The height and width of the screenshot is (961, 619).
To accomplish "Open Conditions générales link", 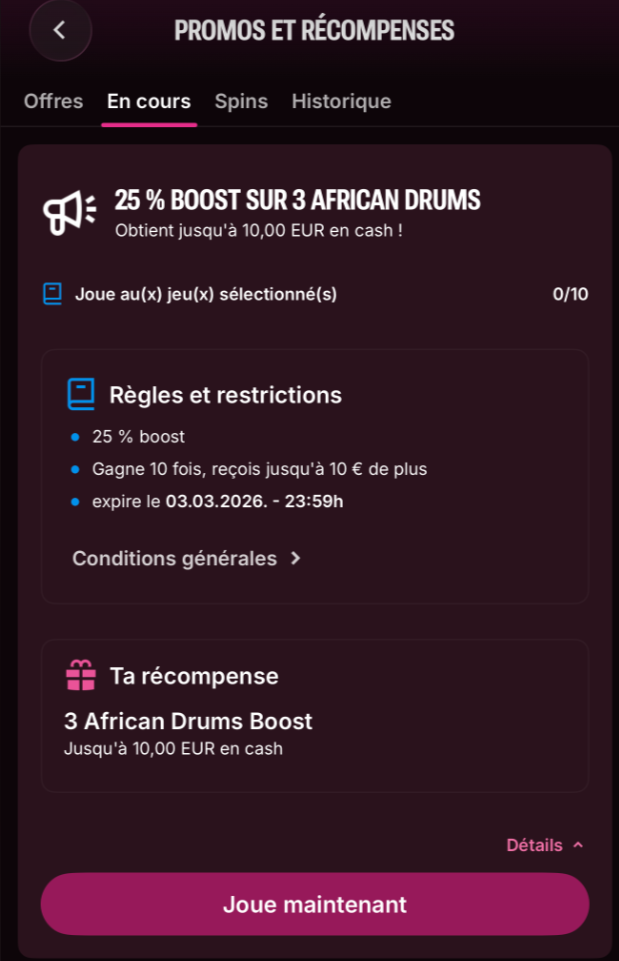I will tap(174, 558).
